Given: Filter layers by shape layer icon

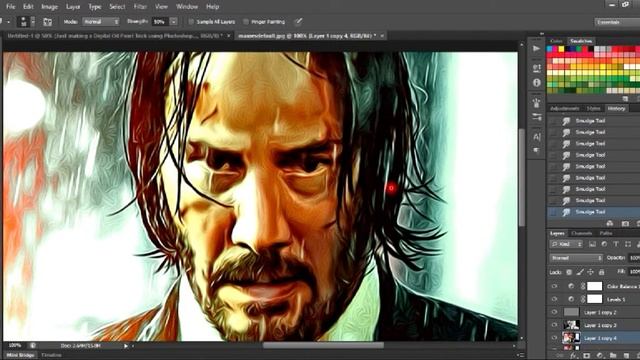Looking at the screenshot, I should pos(628,244).
